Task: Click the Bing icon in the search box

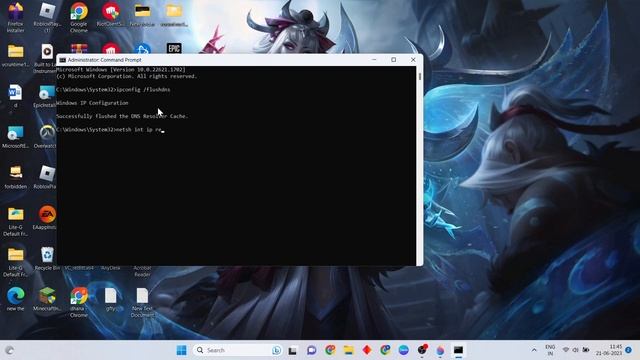Action: tap(277, 350)
